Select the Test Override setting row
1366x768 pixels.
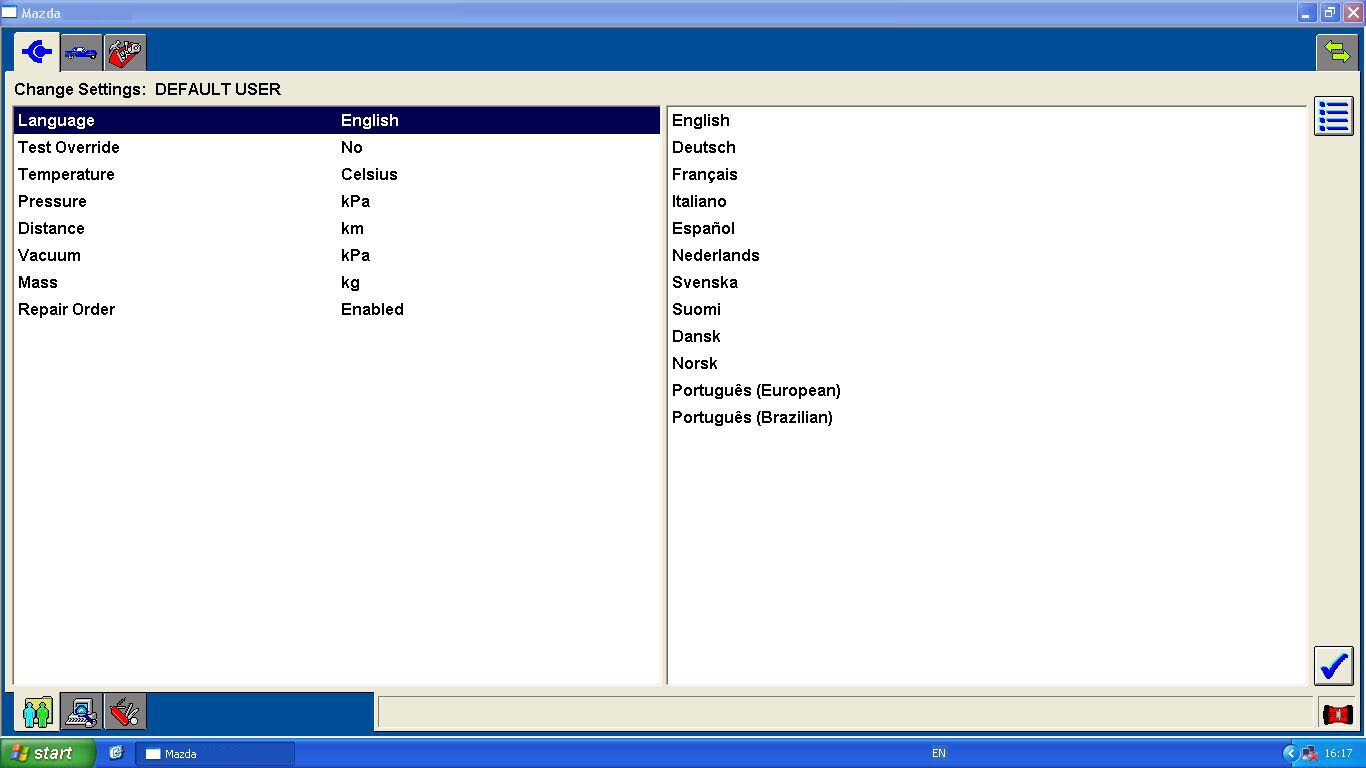pyautogui.click(x=337, y=147)
